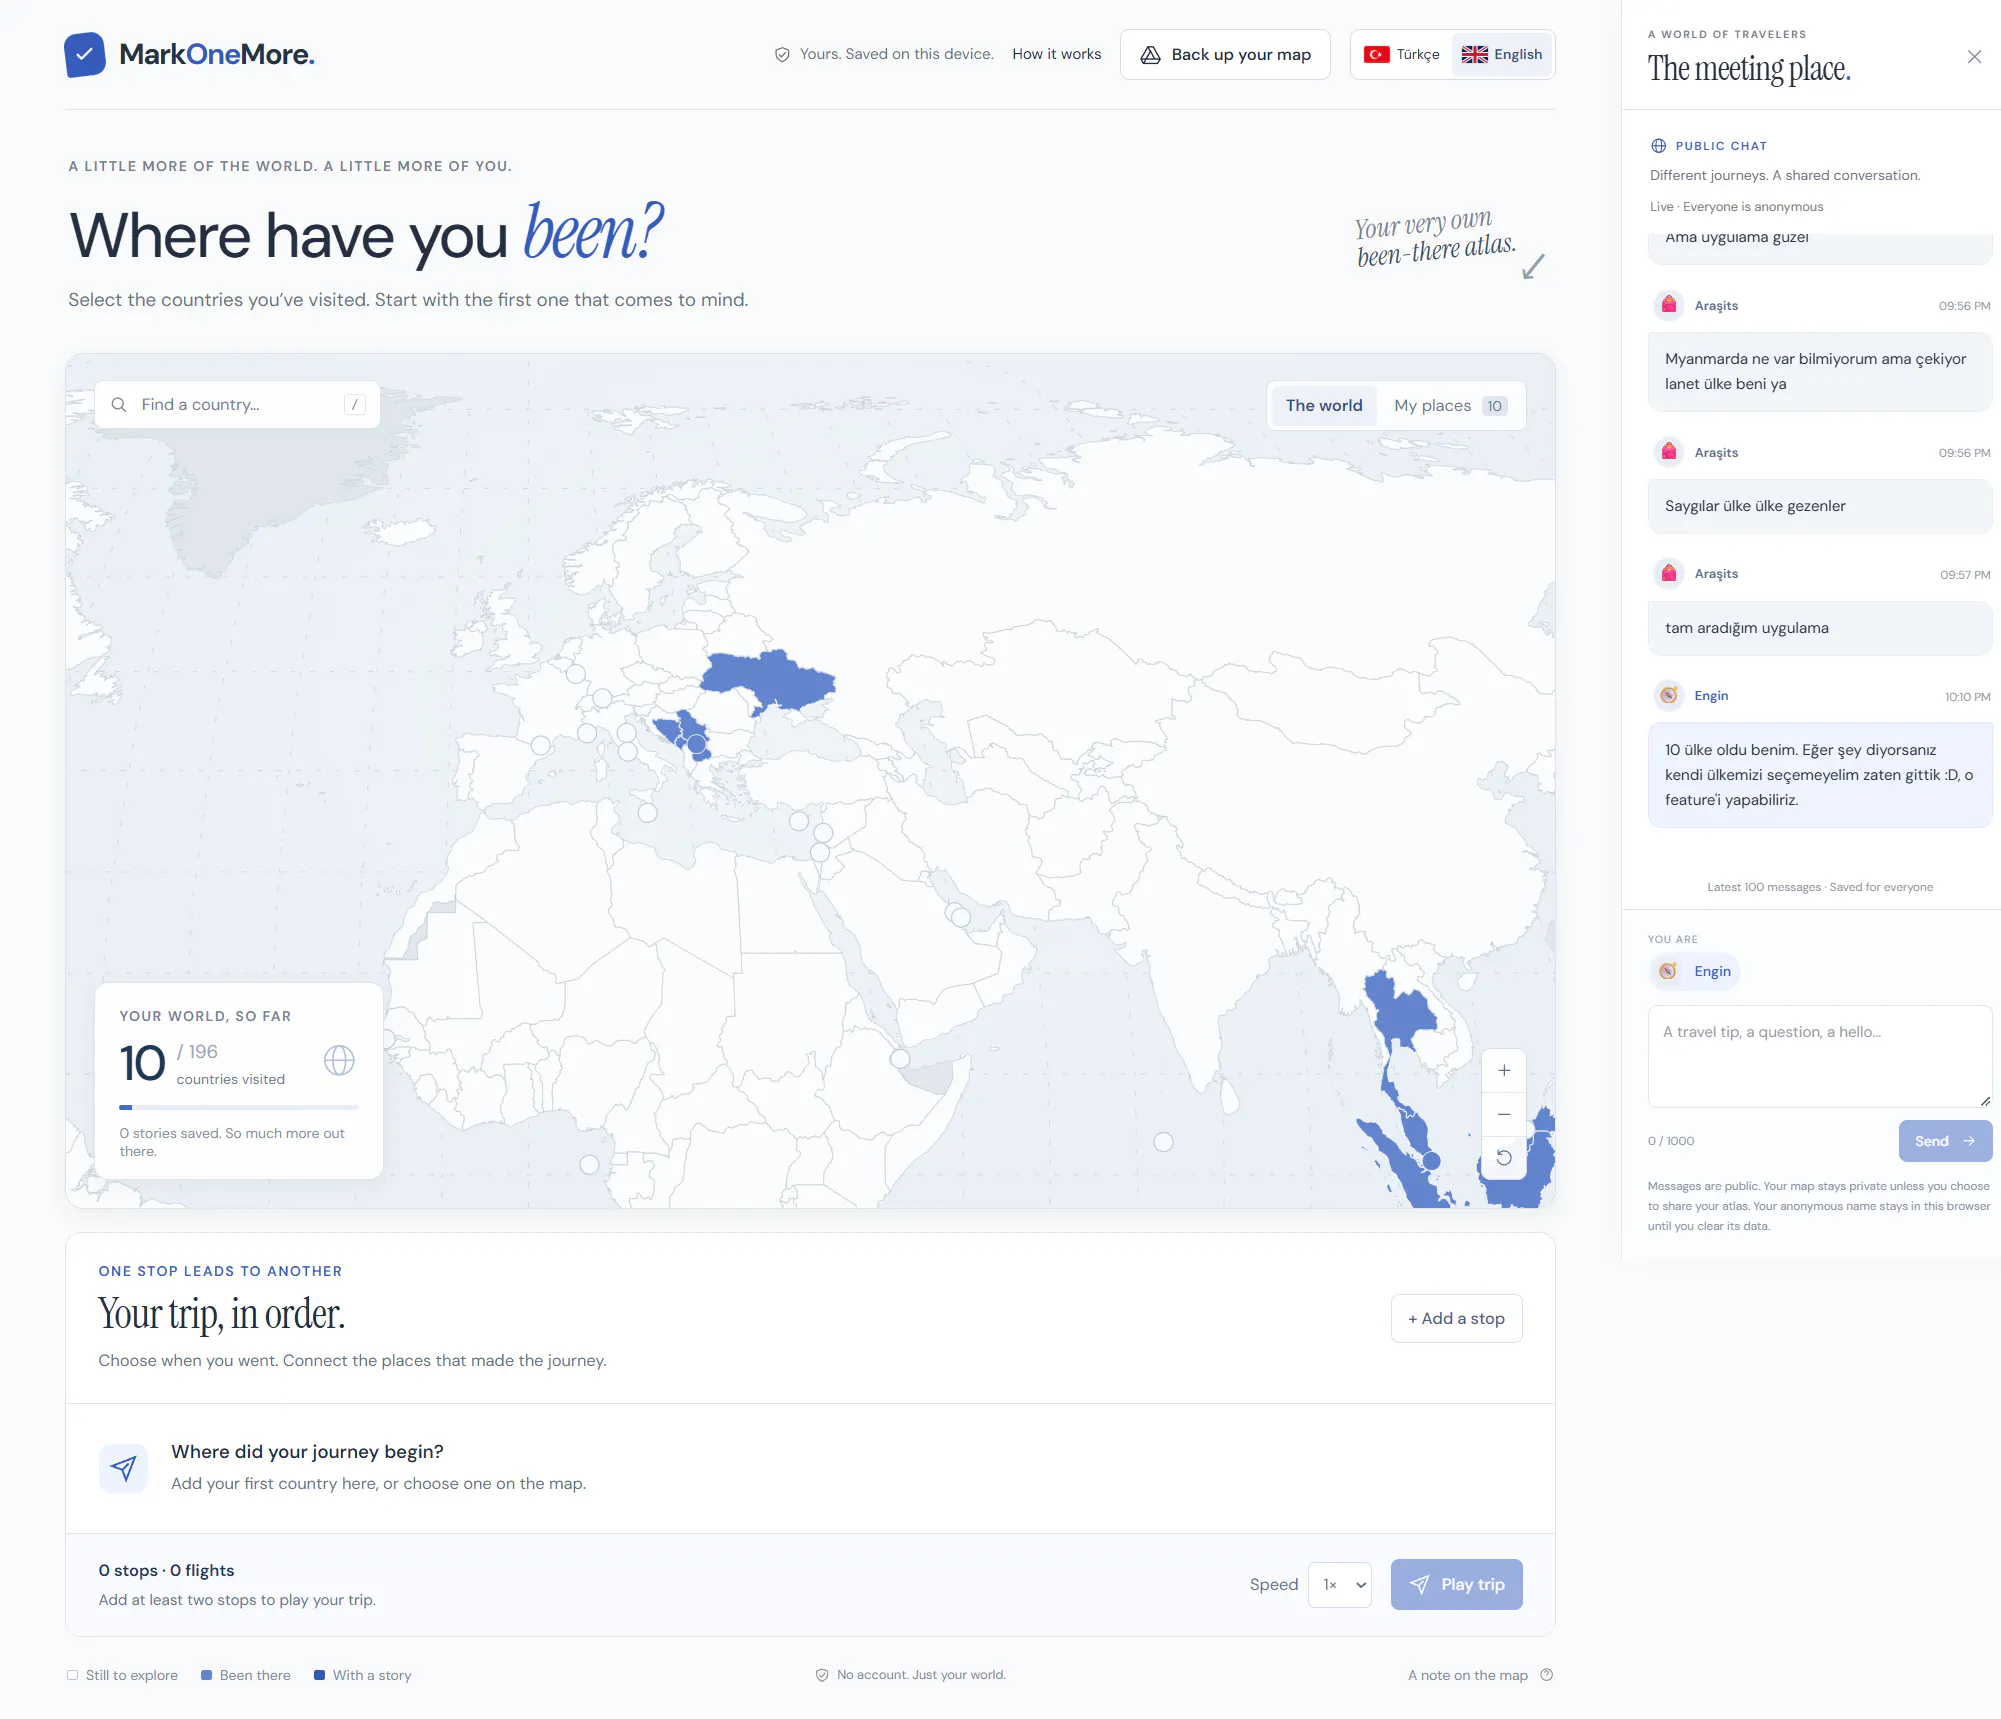The width and height of the screenshot is (2001, 1719).
Task: Click Engin avatar on the 10:10 PM message
Action: coord(1669,696)
